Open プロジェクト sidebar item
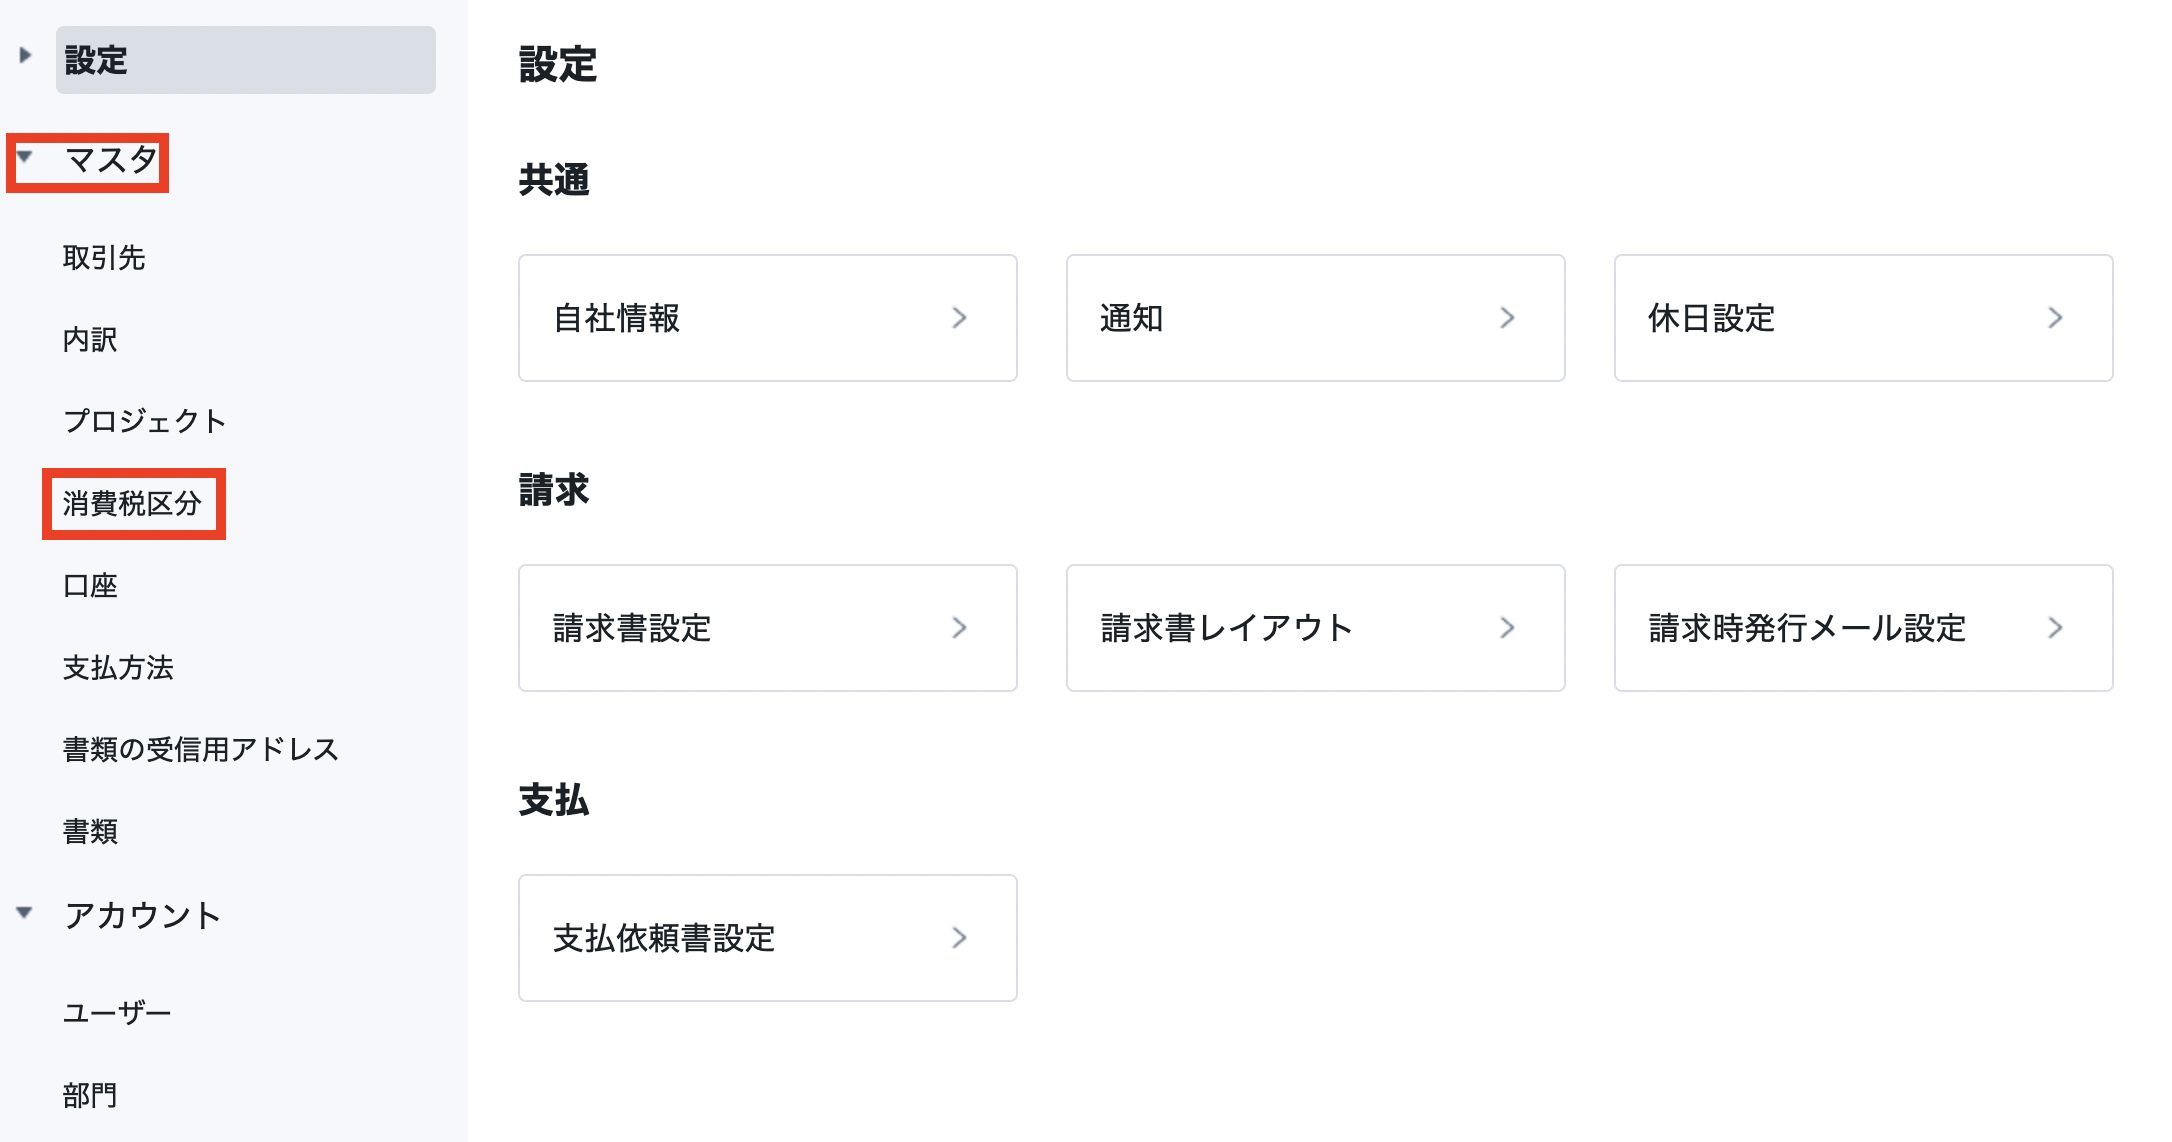2172x1142 pixels. pos(145,421)
